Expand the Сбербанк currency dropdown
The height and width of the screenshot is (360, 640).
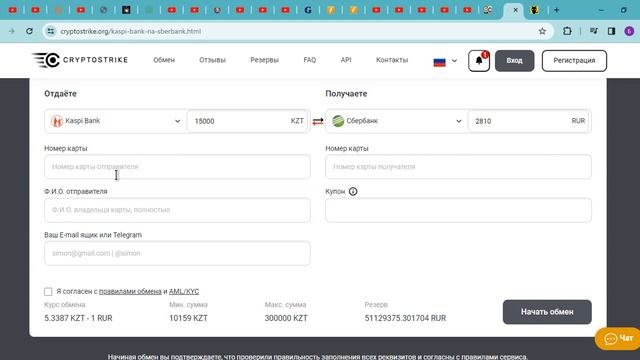tap(397, 121)
